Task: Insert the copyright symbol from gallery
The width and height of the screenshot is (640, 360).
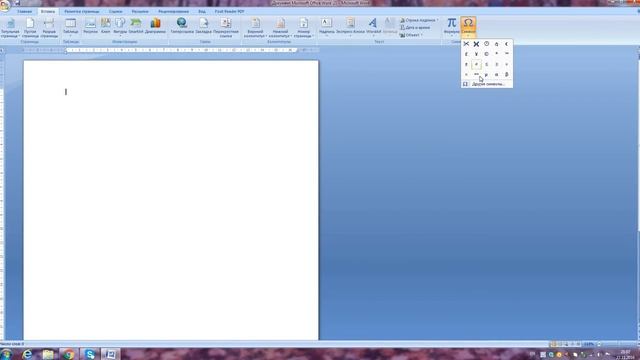Action: pyautogui.click(x=487, y=54)
